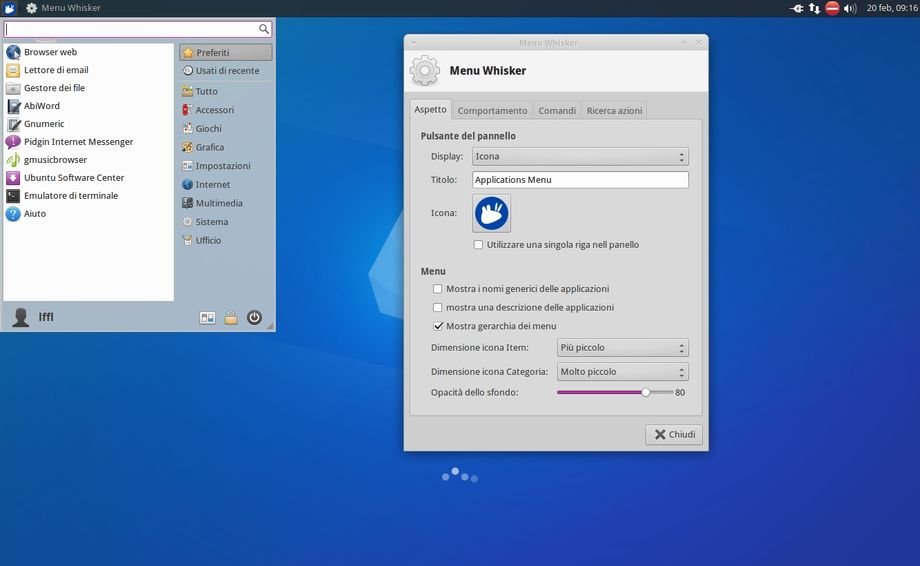
Task: Click the lock screen icon
Action: pos(231,318)
